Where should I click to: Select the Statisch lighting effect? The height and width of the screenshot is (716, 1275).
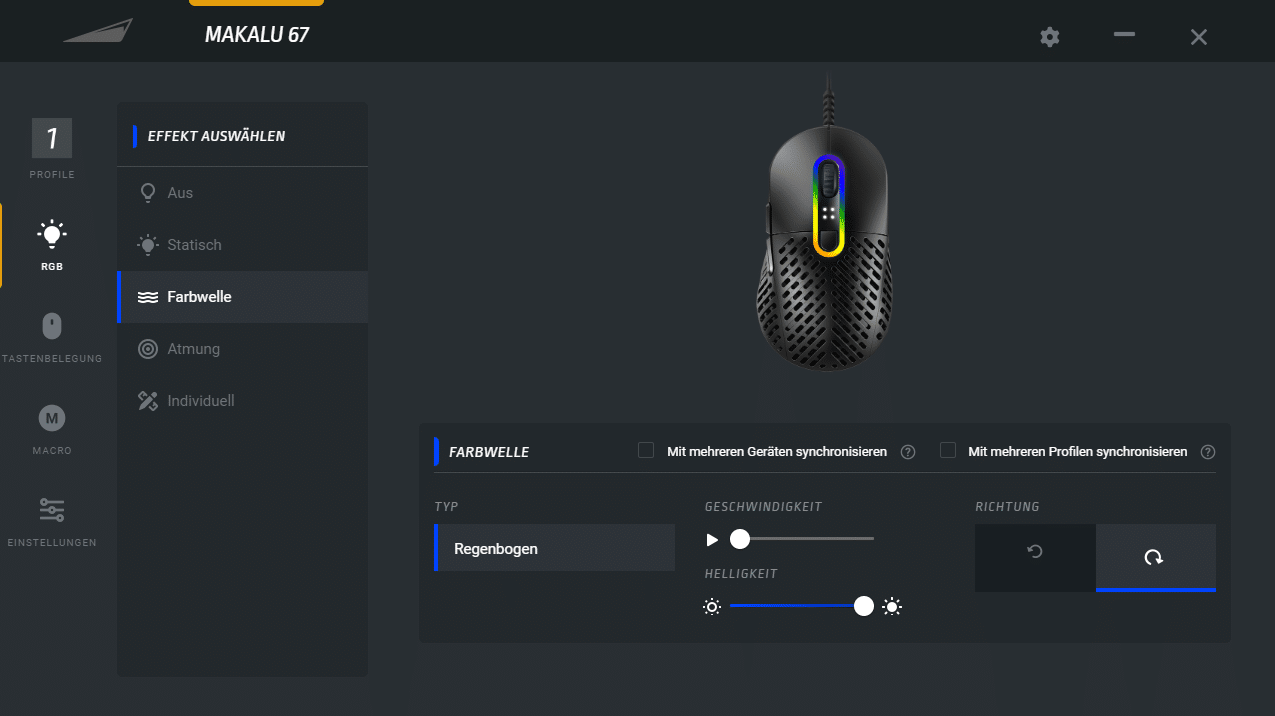[194, 245]
